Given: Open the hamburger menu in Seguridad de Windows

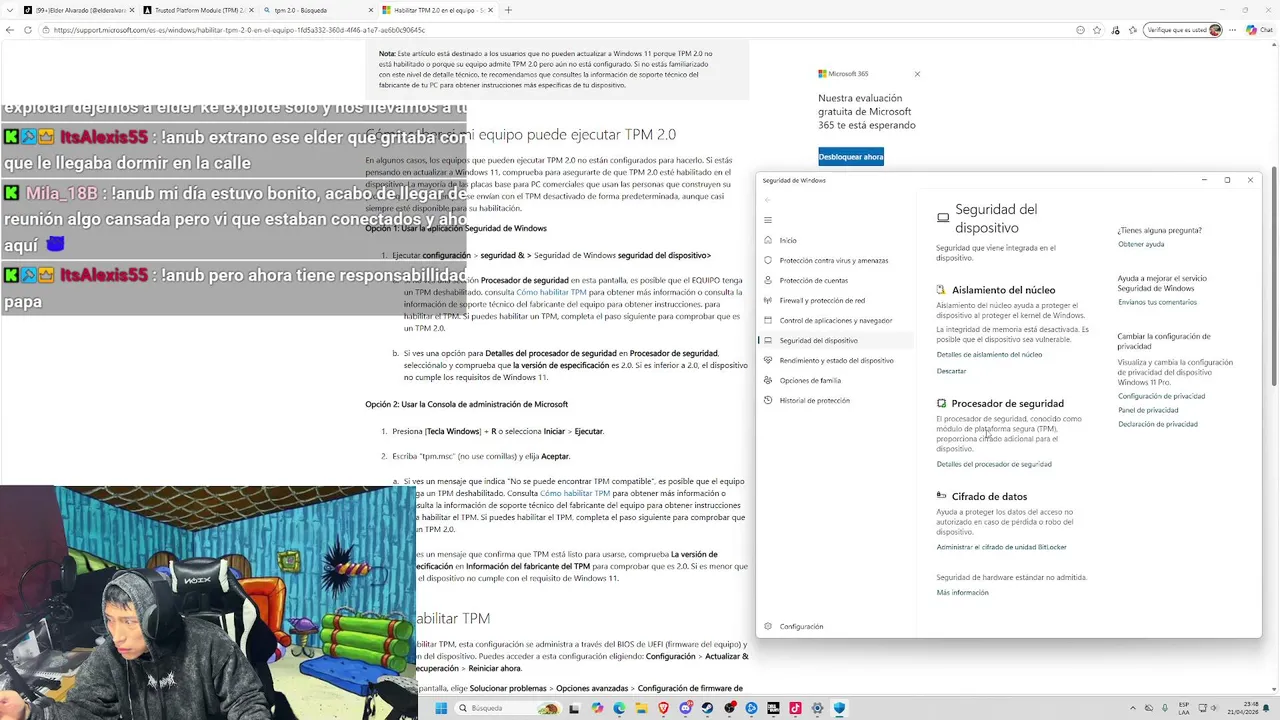Looking at the screenshot, I should 768,219.
